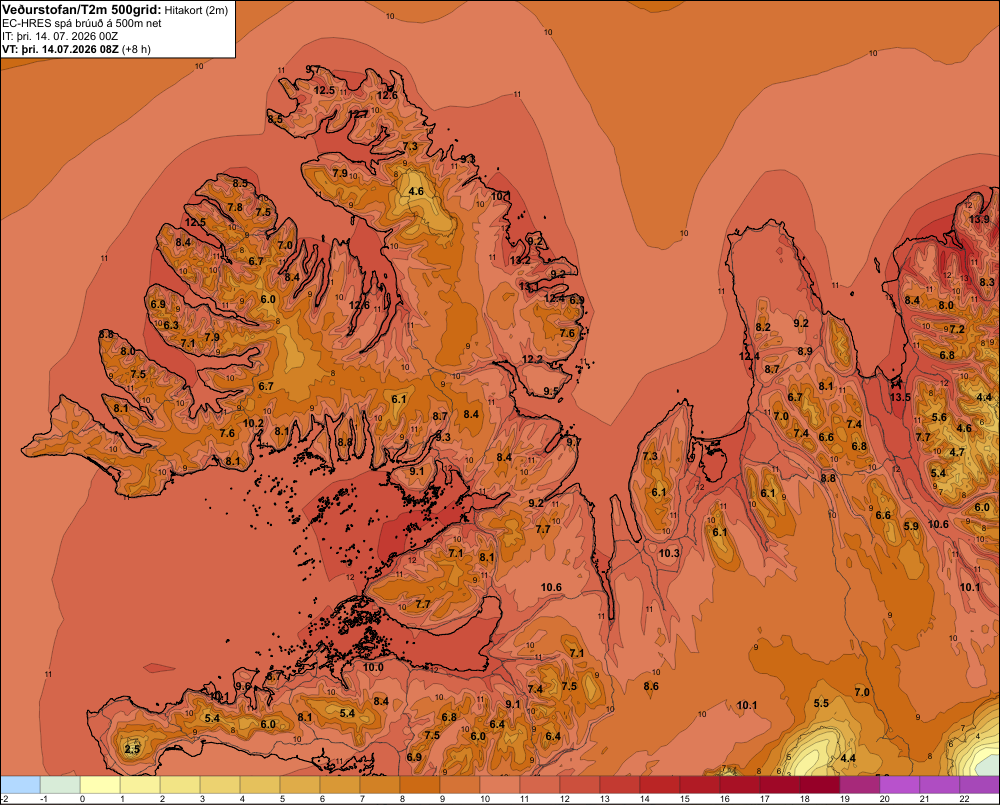Click the 10.0 temperature value on the map
1000x805 pixels.
coord(373,667)
